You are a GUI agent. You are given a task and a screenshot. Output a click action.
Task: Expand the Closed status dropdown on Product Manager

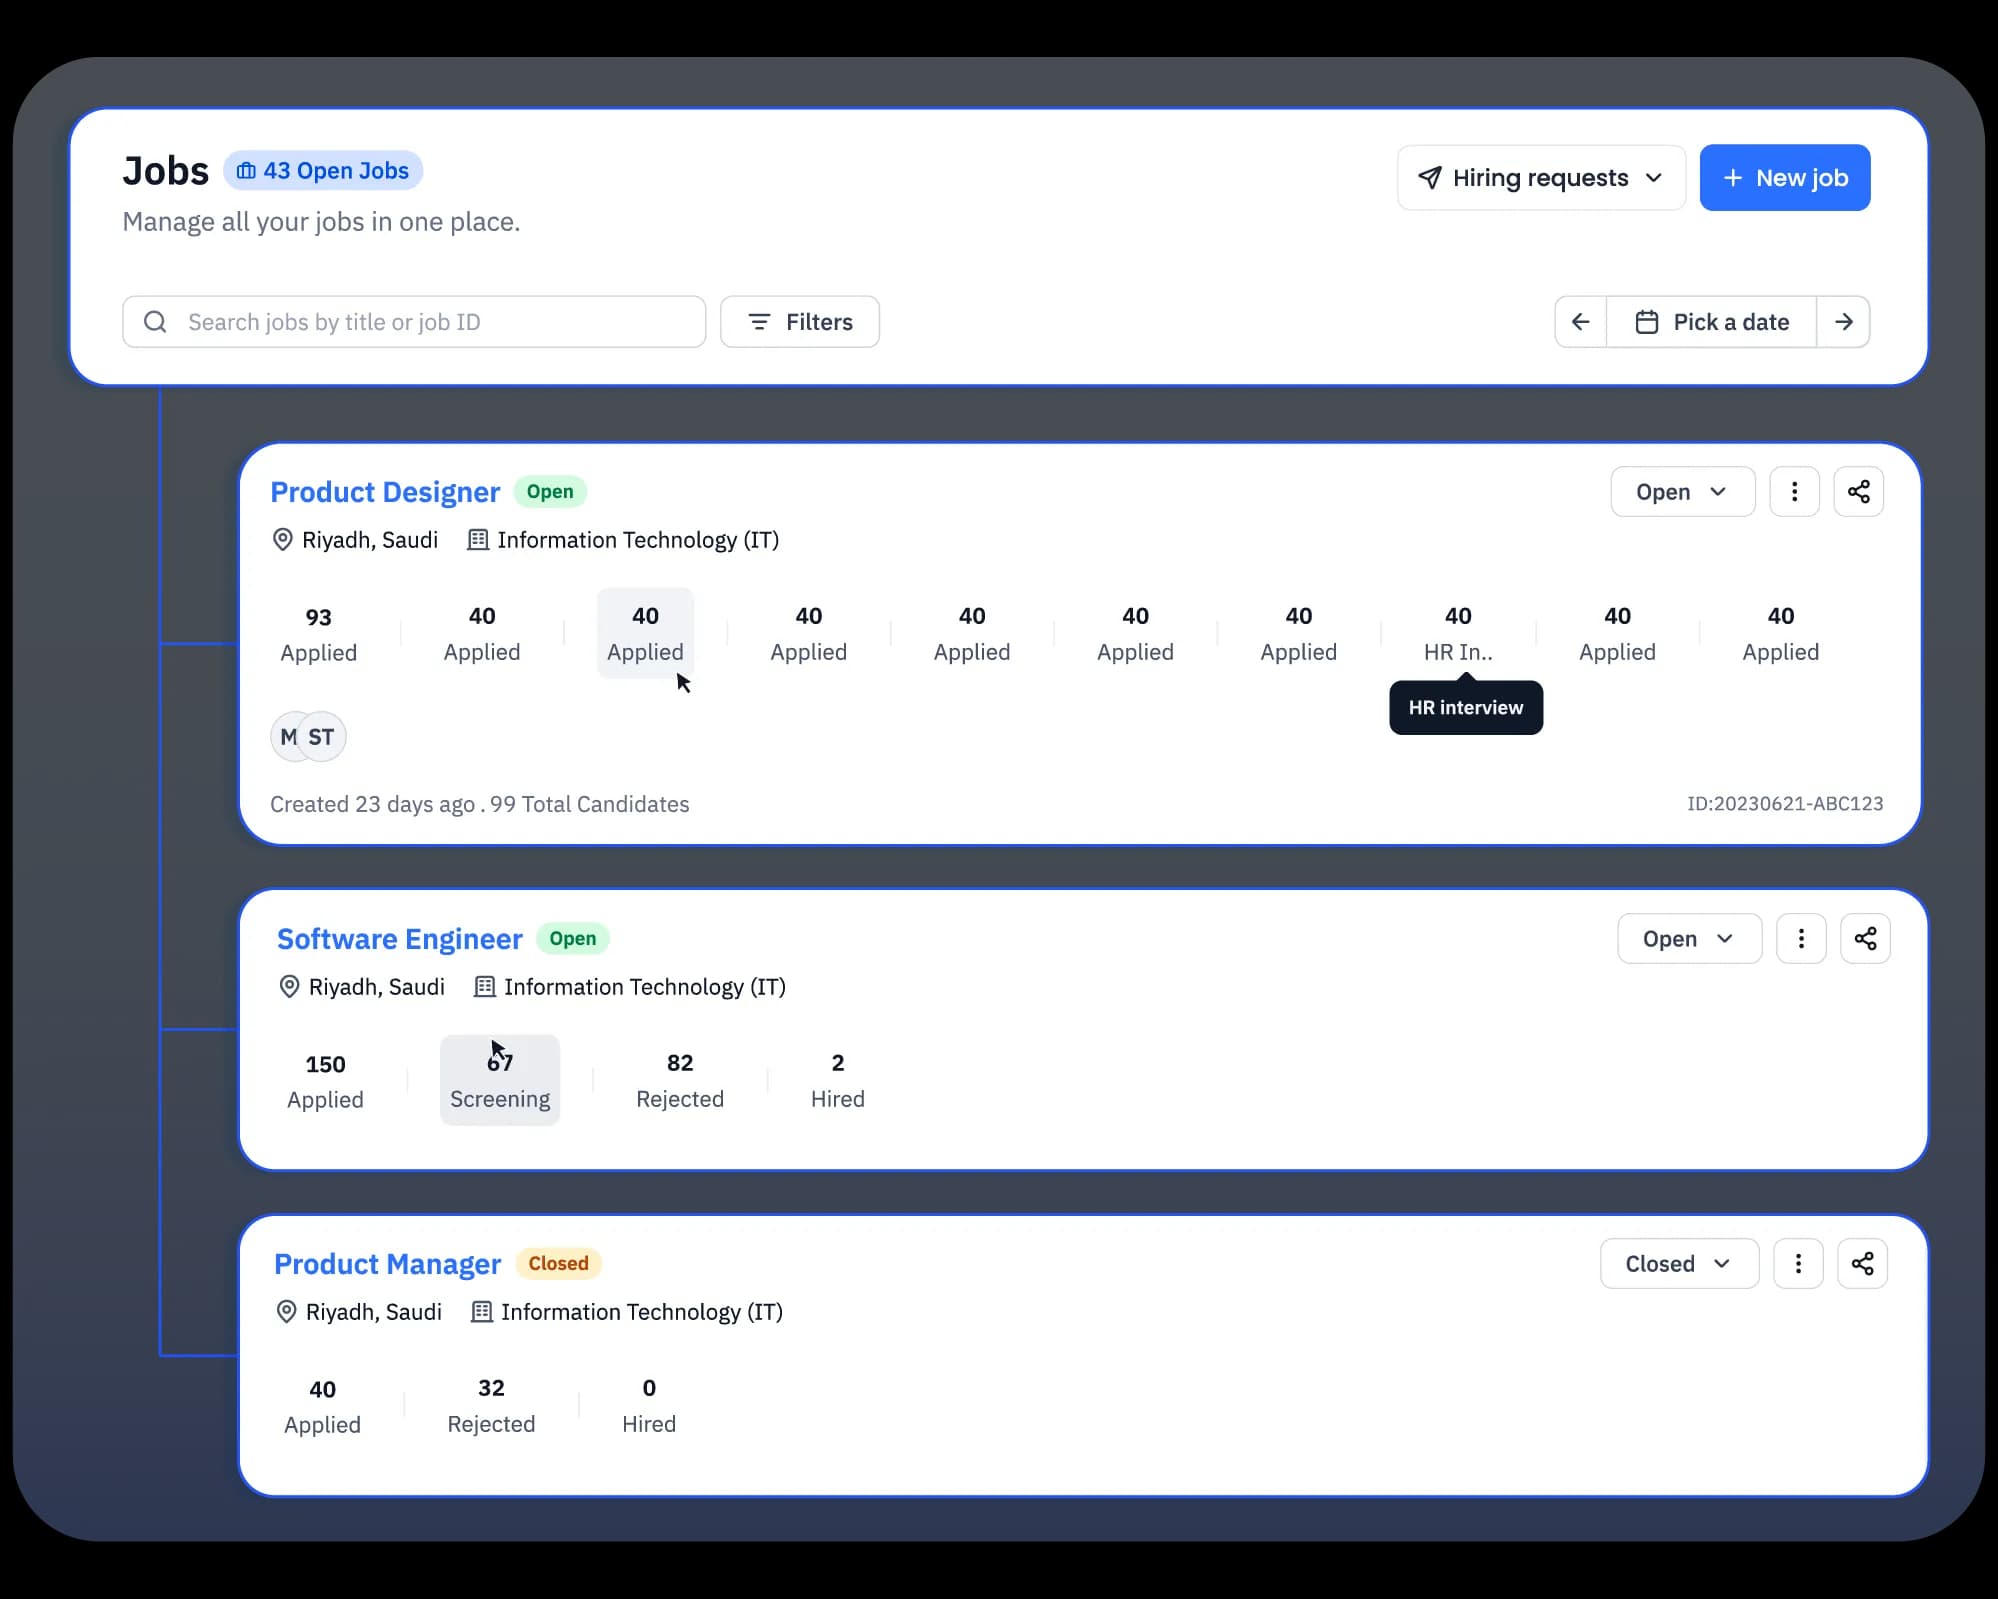1678,1263
